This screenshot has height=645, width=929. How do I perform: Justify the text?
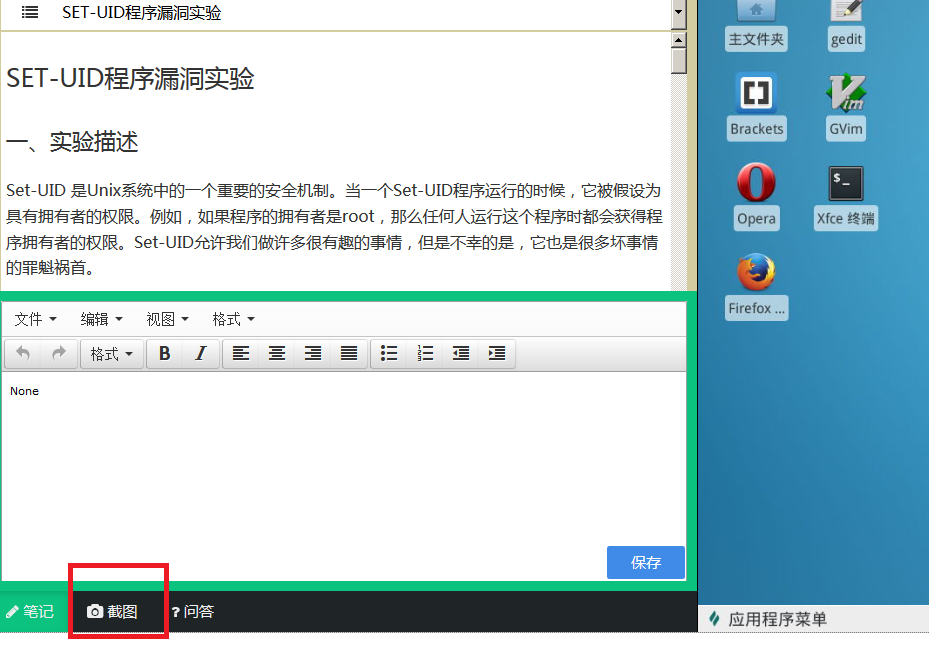[x=349, y=354]
